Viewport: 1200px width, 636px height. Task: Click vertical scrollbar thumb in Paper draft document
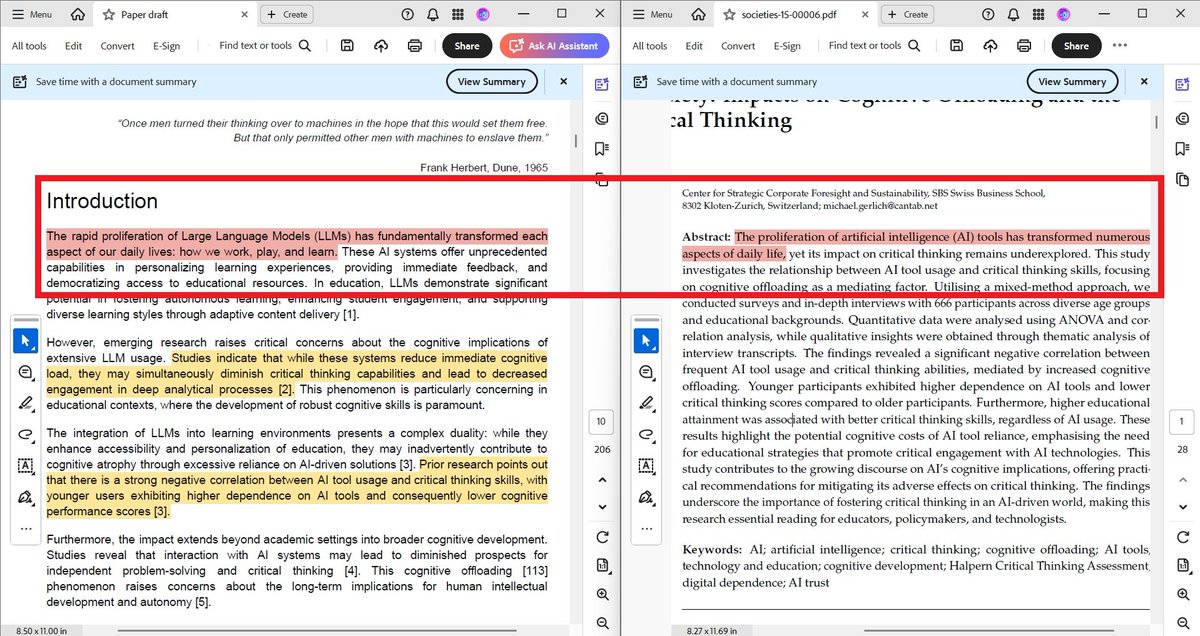pyautogui.click(x=575, y=141)
